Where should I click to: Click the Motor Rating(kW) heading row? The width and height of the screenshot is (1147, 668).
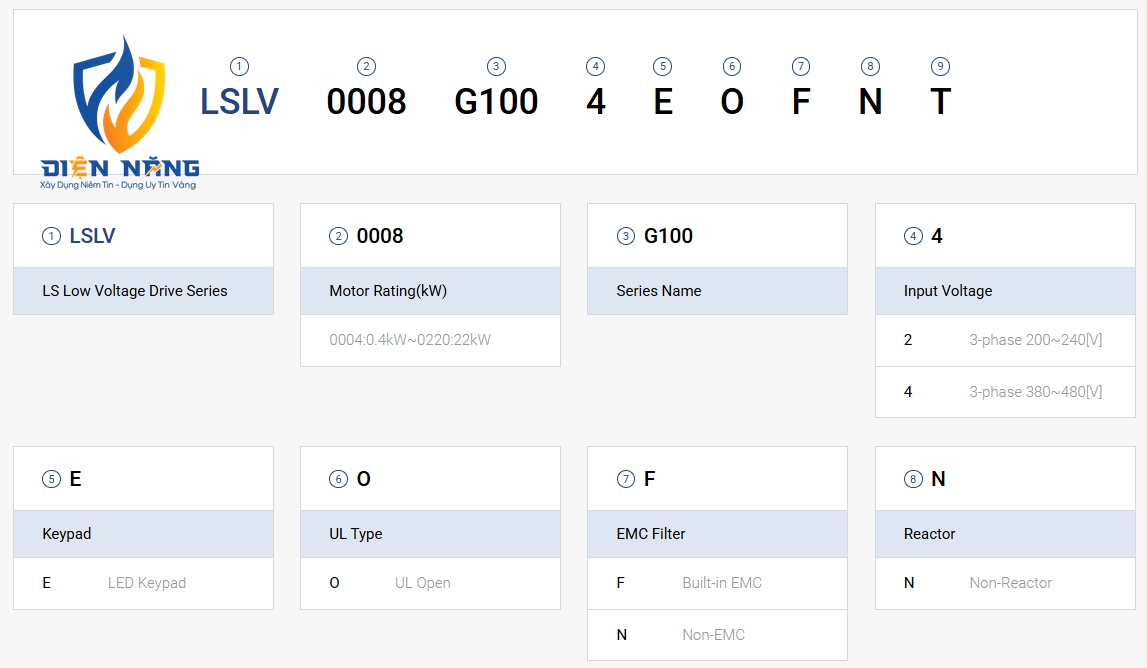click(430, 291)
